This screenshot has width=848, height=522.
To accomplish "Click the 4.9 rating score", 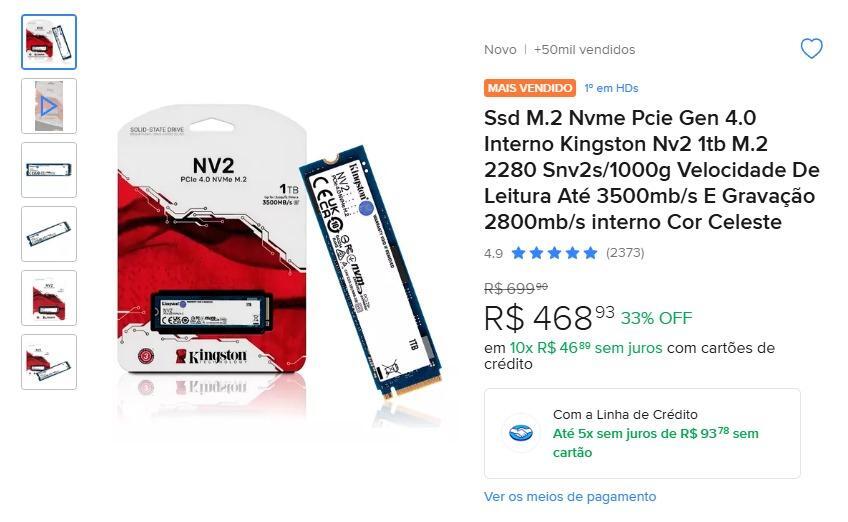I will coord(493,253).
